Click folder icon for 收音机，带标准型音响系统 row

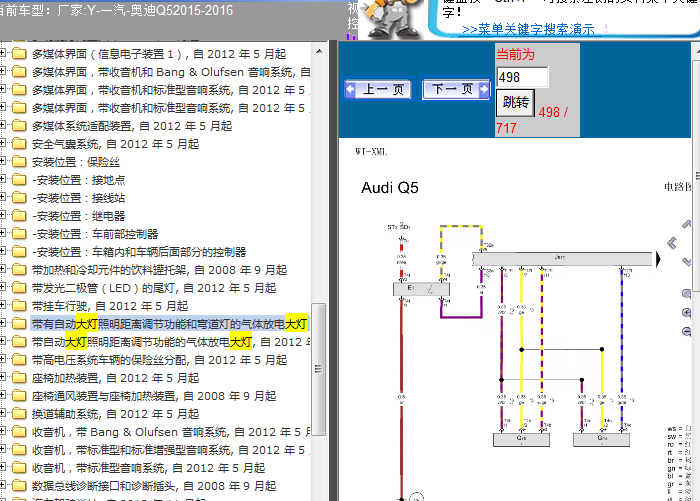click(19, 468)
